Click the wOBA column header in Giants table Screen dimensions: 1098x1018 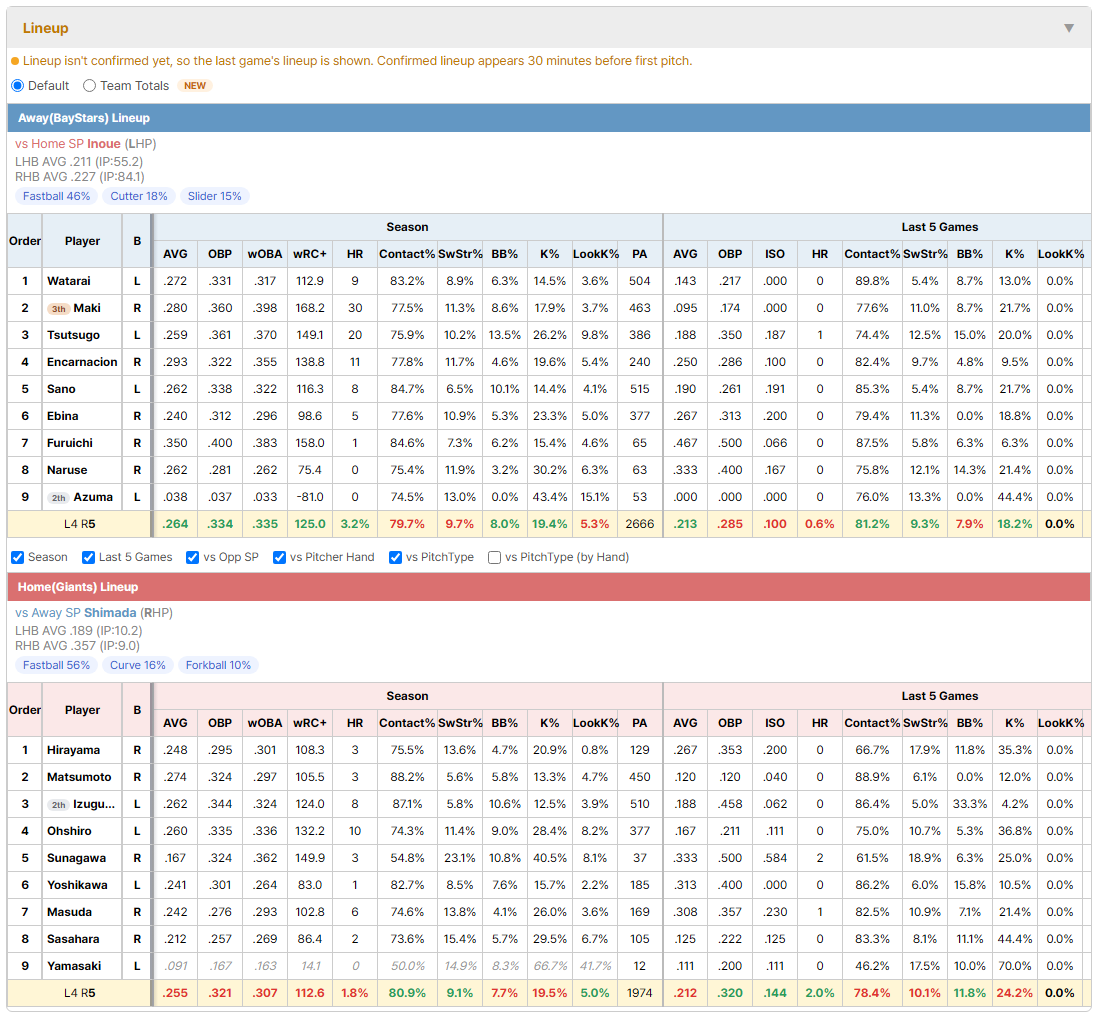tap(265, 723)
